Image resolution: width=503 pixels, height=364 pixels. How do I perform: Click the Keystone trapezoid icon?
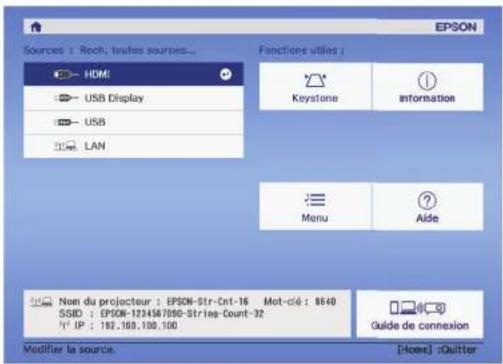(315, 80)
